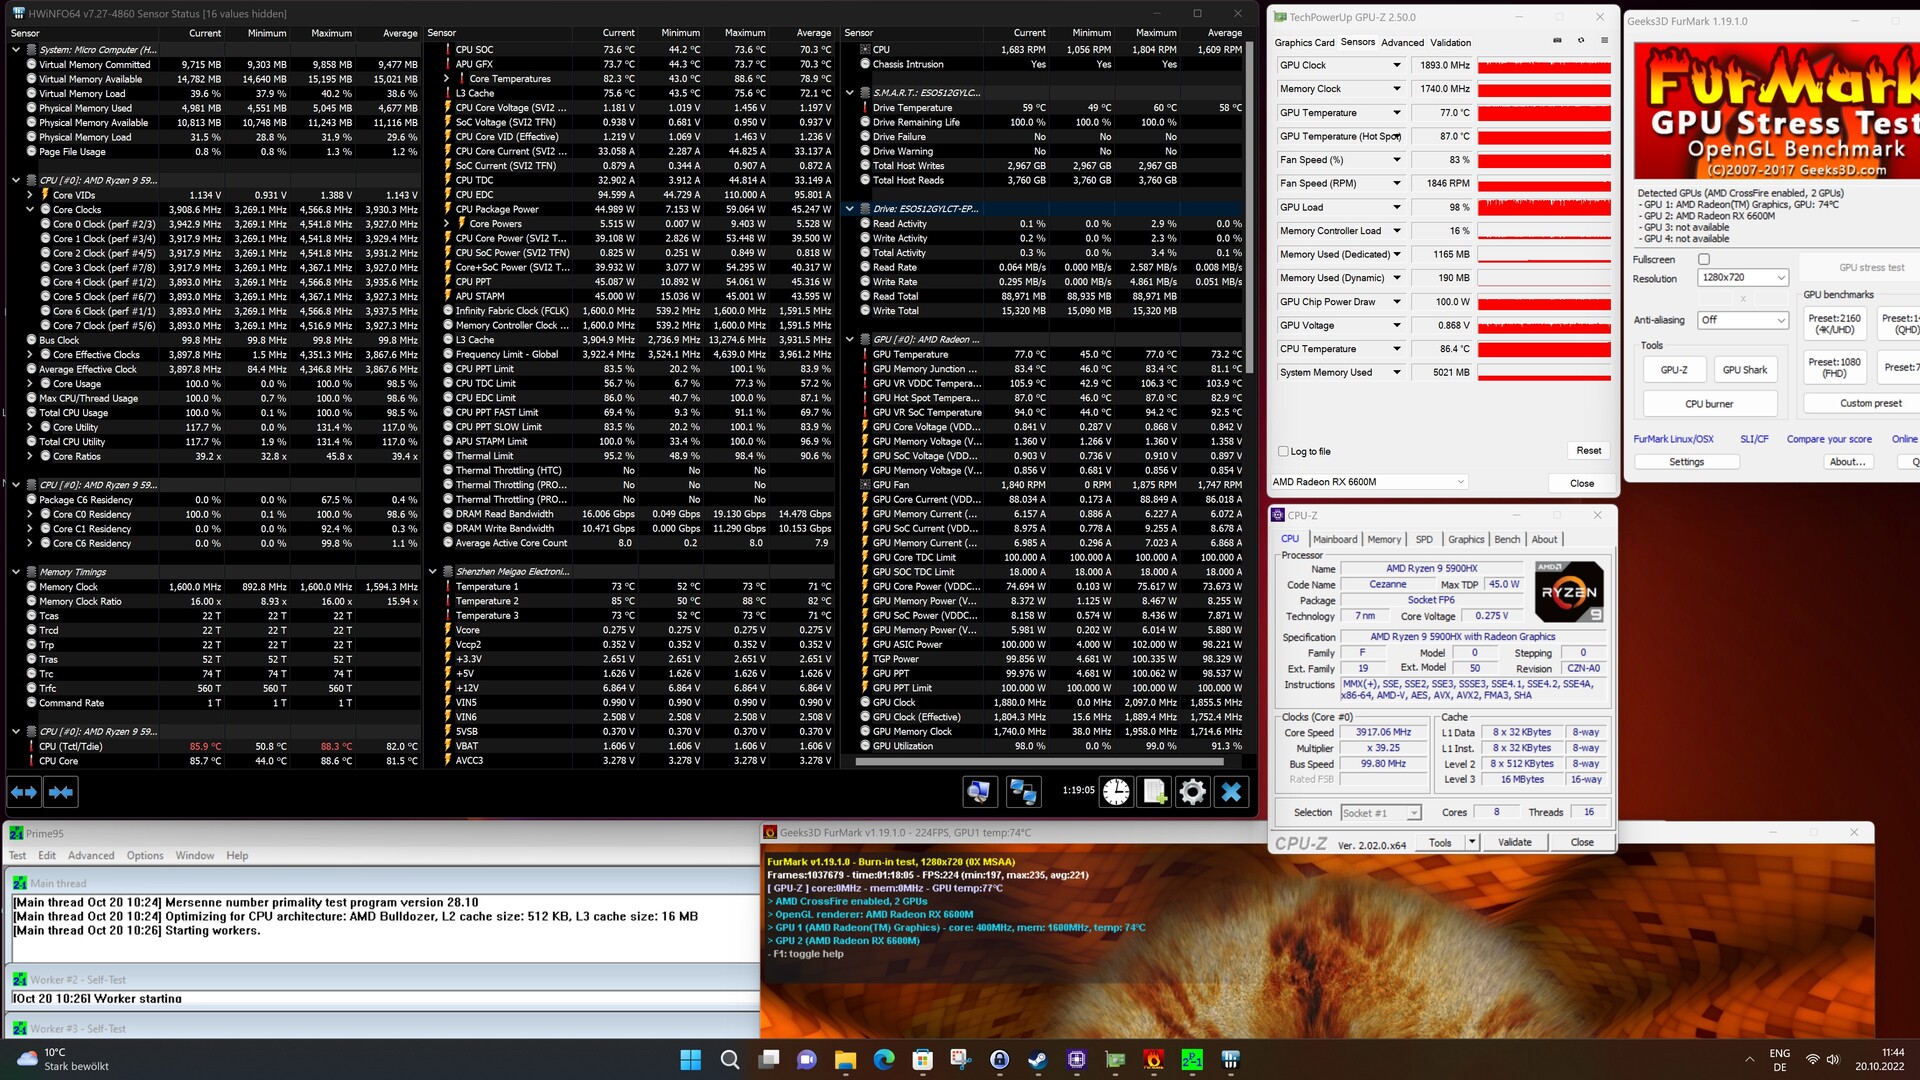
Task: Toggle FurMark Fullscreen checkbox
Action: (1704, 259)
